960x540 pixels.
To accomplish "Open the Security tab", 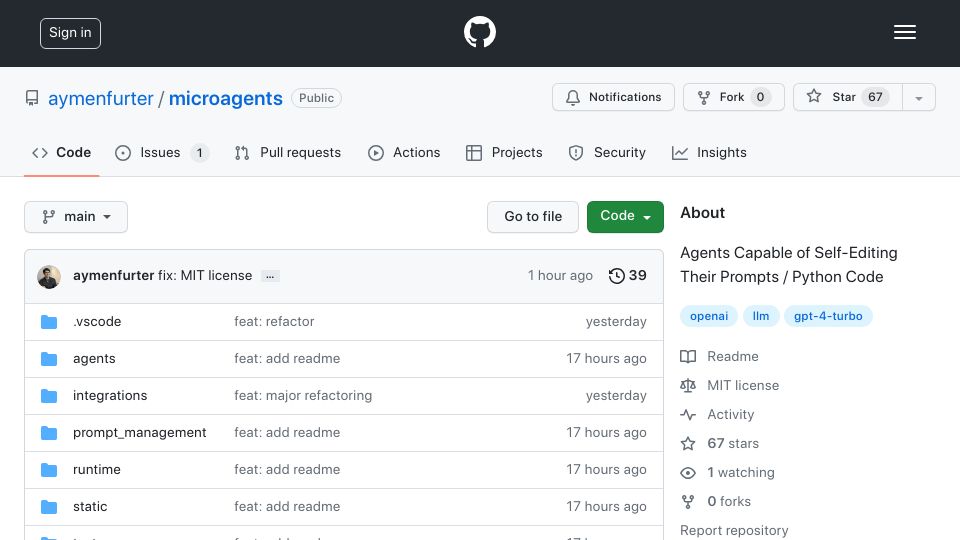I will [x=607, y=152].
